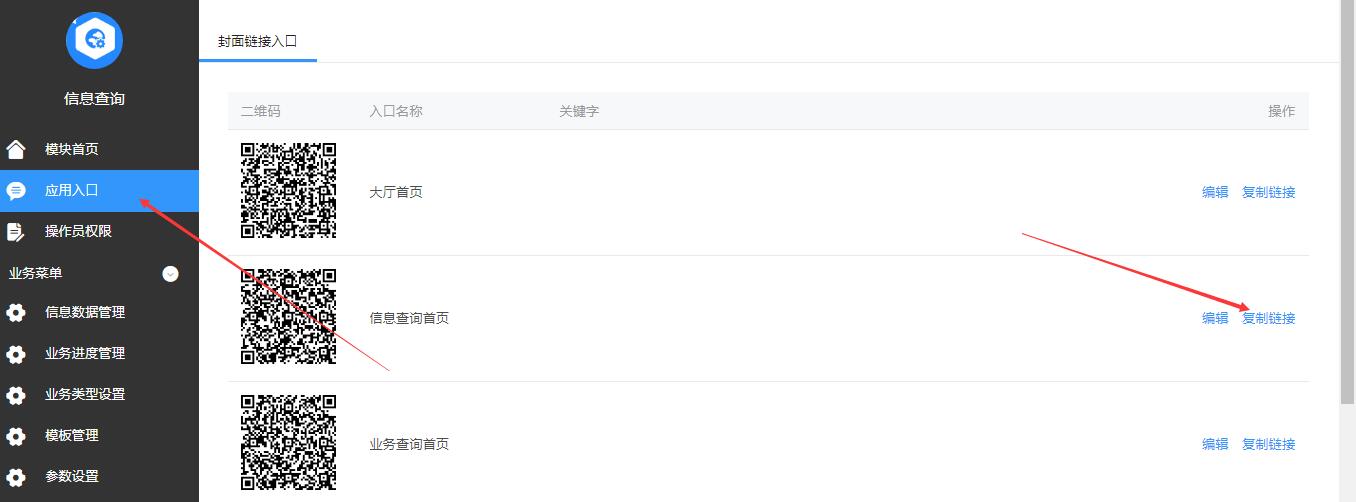This screenshot has height=502, width=1356.
Task: Click the gear icon beside 信息数据管理
Action: point(16,313)
